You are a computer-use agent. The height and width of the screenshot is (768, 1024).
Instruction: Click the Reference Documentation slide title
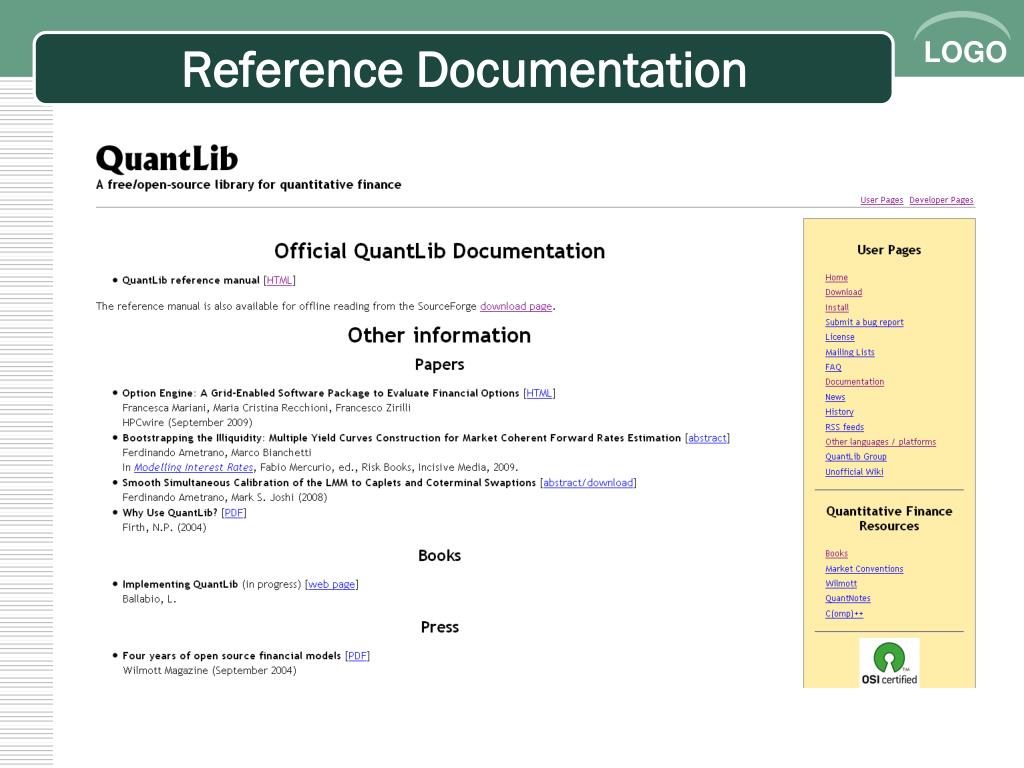pos(464,69)
